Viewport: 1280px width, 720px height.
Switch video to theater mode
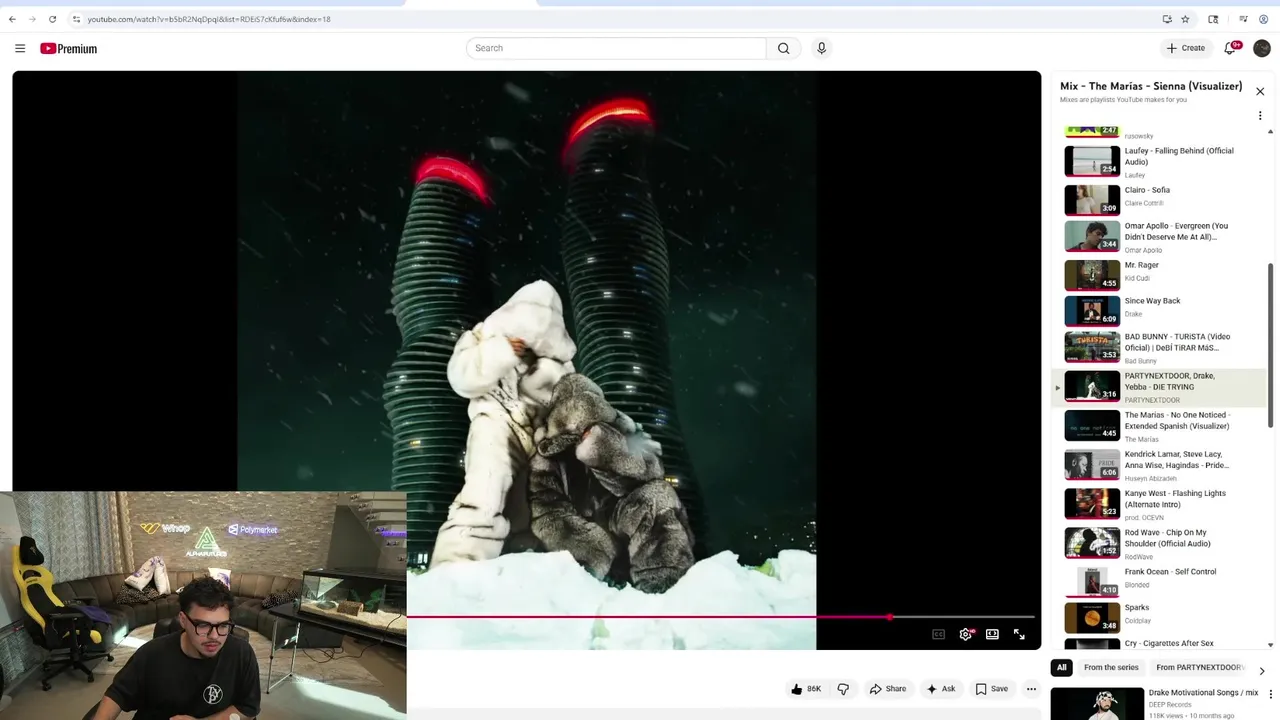(x=992, y=634)
